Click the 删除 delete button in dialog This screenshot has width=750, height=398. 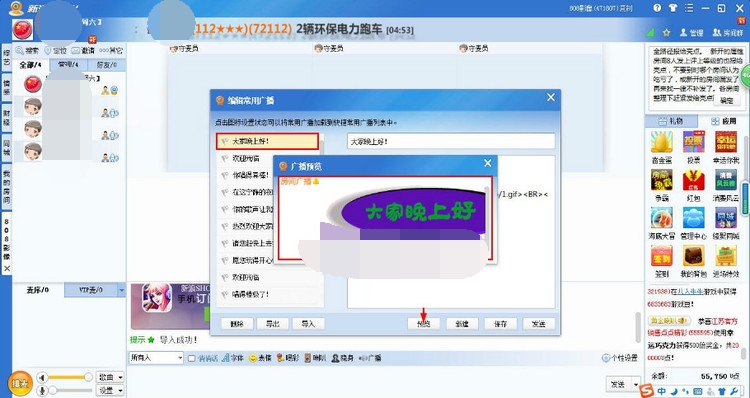click(237, 324)
